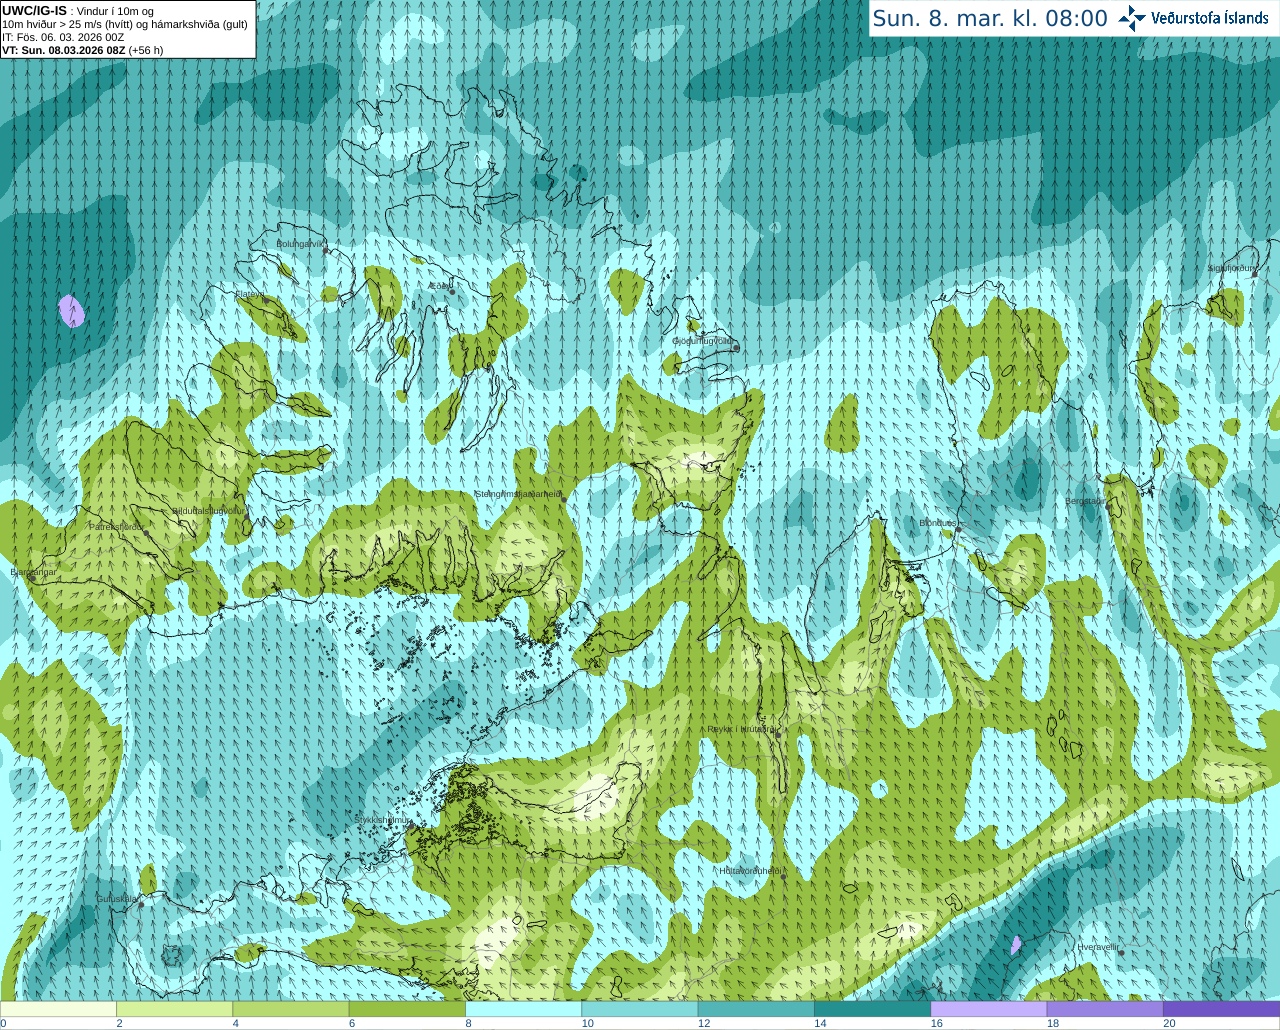Image resolution: width=1280 pixels, height=1030 pixels.
Task: Select the Flateyri station label
Action: (x=251, y=294)
